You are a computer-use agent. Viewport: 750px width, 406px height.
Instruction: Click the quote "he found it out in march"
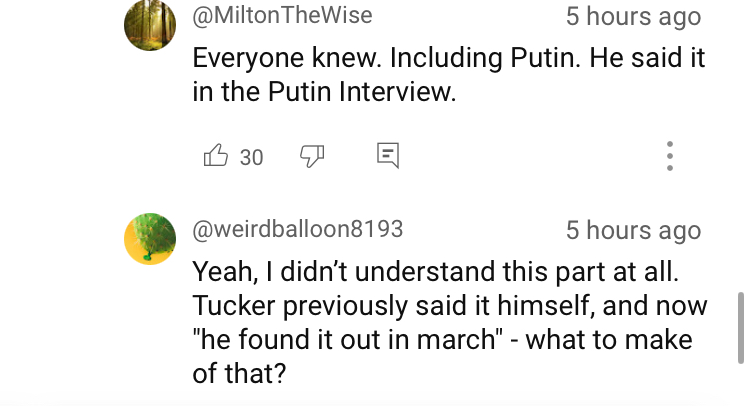point(346,339)
